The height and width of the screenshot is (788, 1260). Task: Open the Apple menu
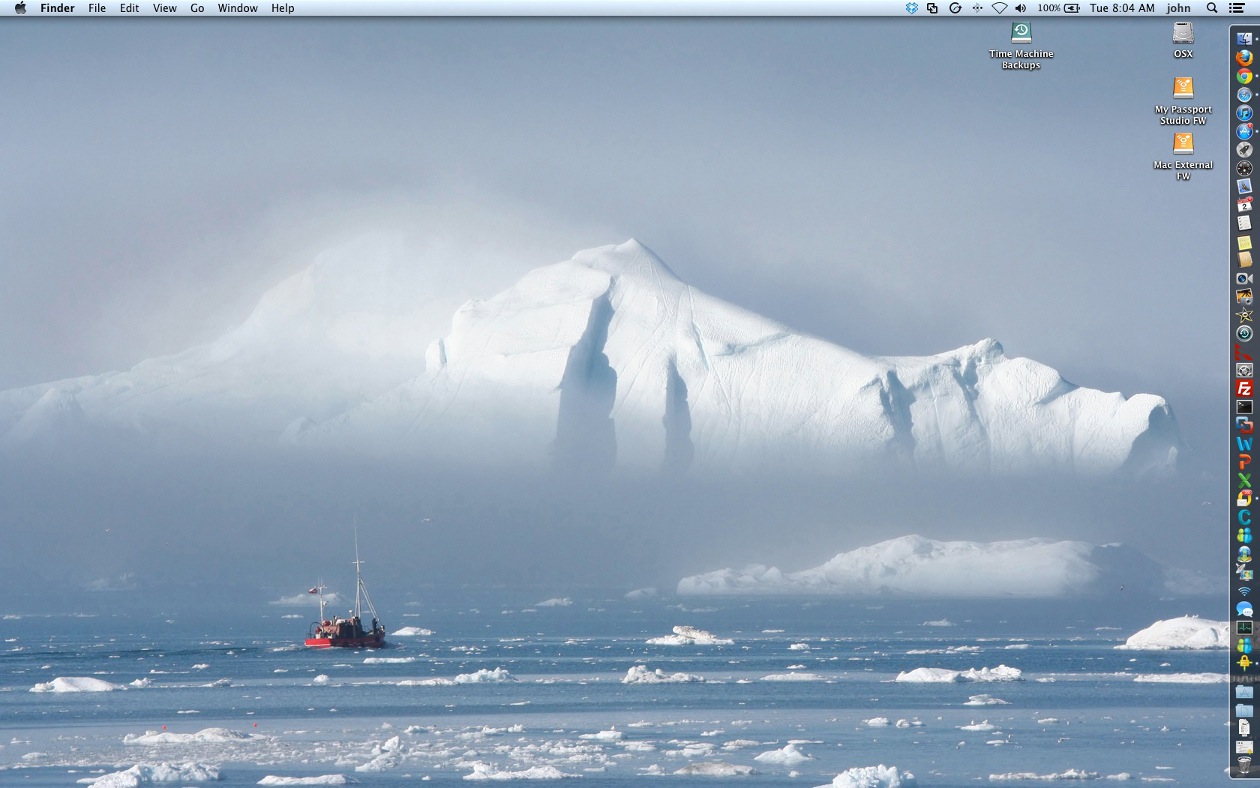pos(20,8)
